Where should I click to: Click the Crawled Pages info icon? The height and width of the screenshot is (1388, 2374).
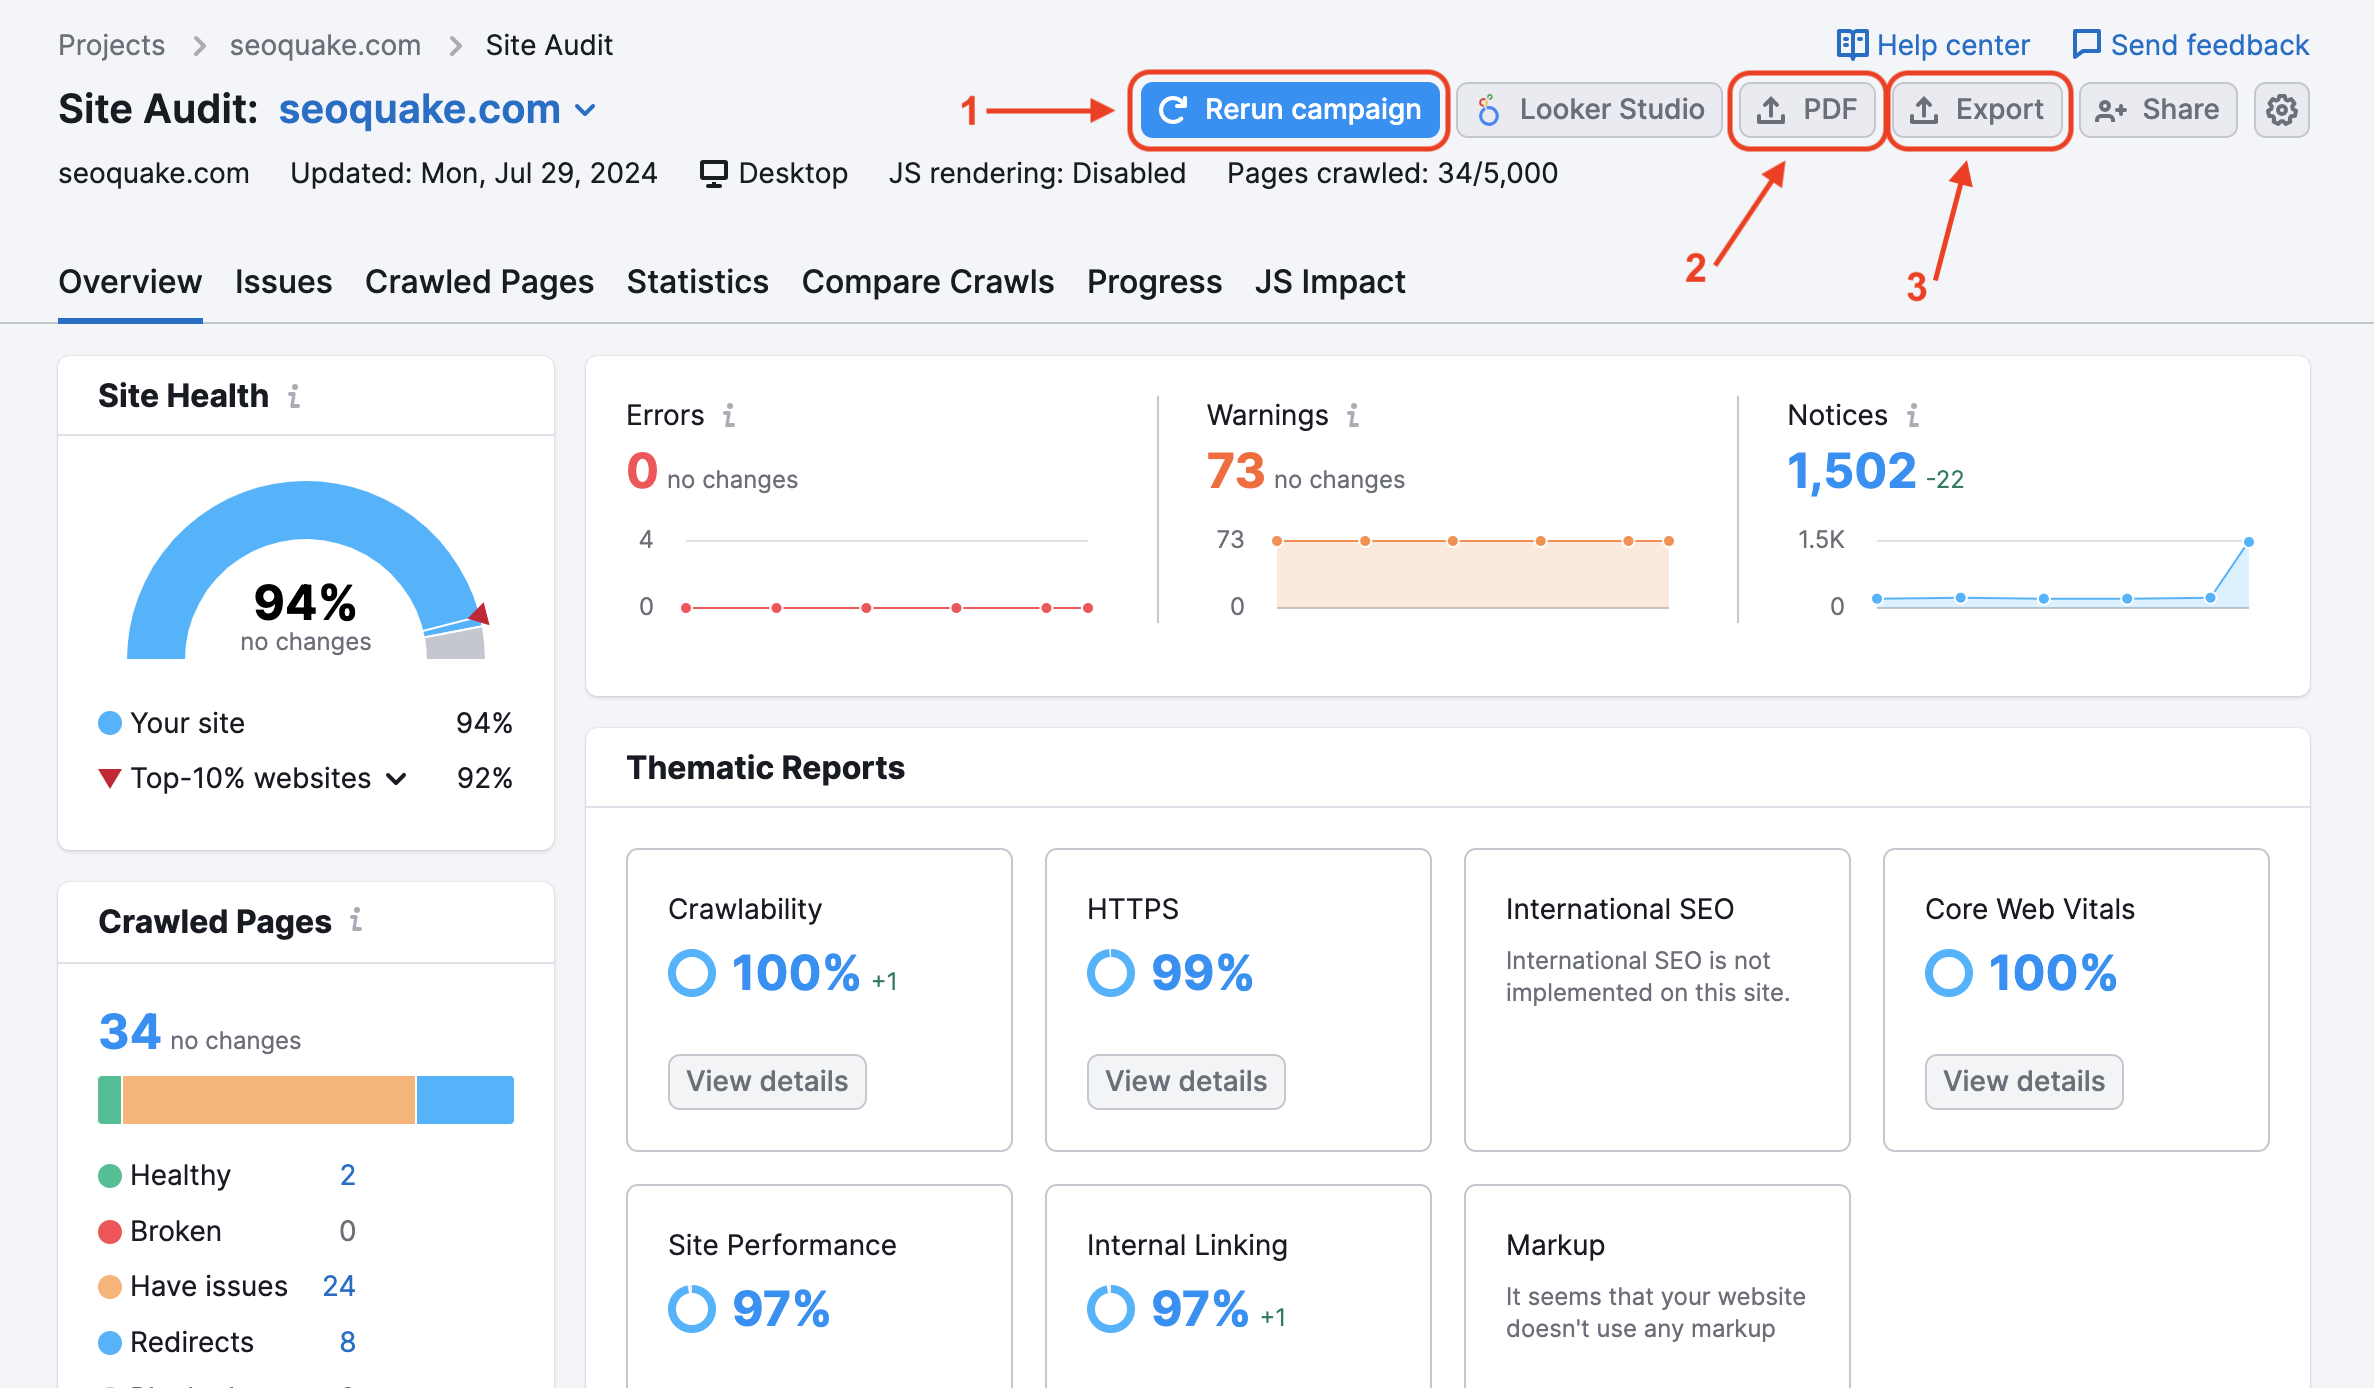(356, 920)
